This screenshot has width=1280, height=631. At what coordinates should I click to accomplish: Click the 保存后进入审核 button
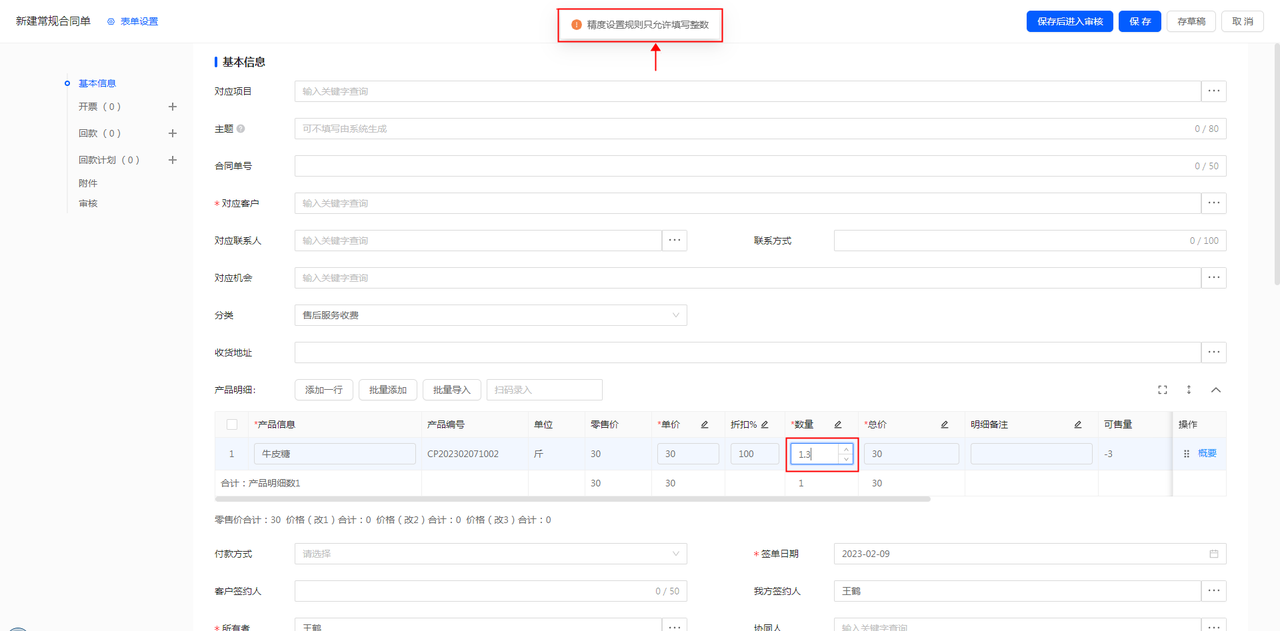pyautogui.click(x=1070, y=21)
